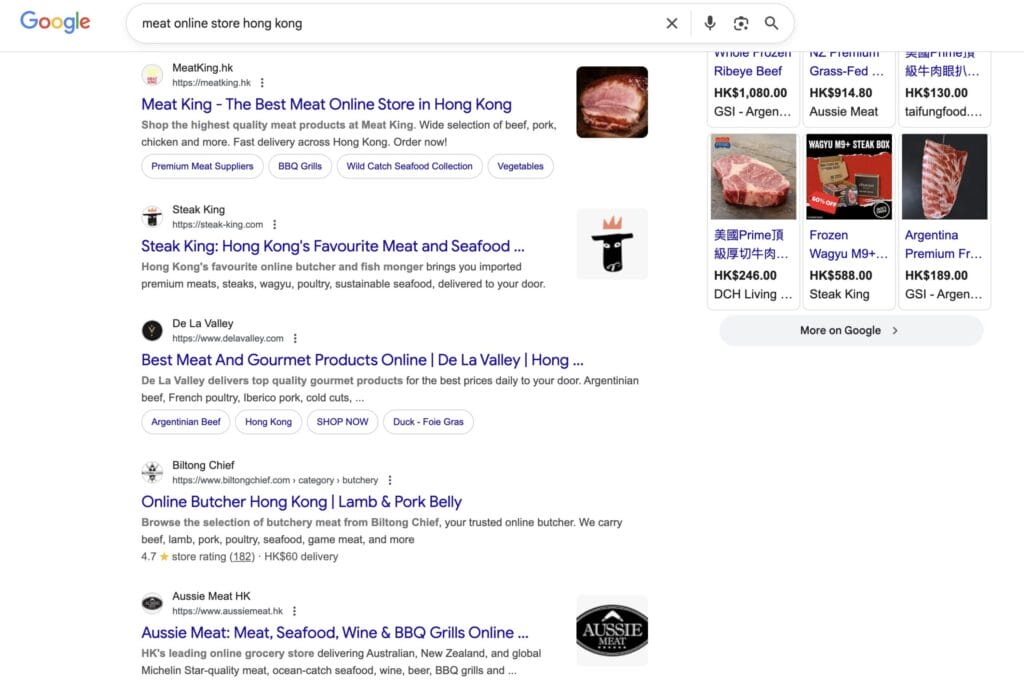
Task: Click the More on Google button
Action: coord(850,330)
